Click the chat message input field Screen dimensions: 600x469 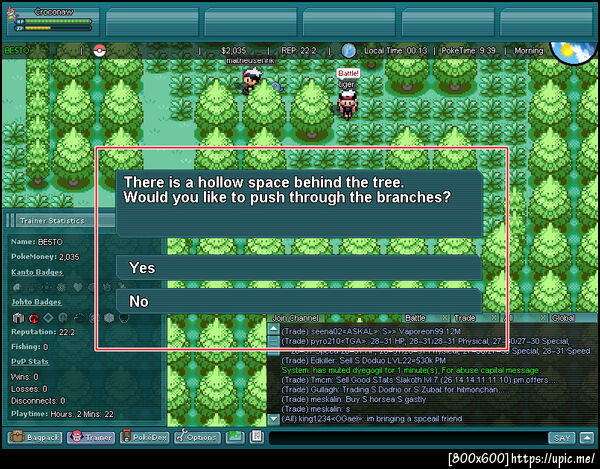408,438
